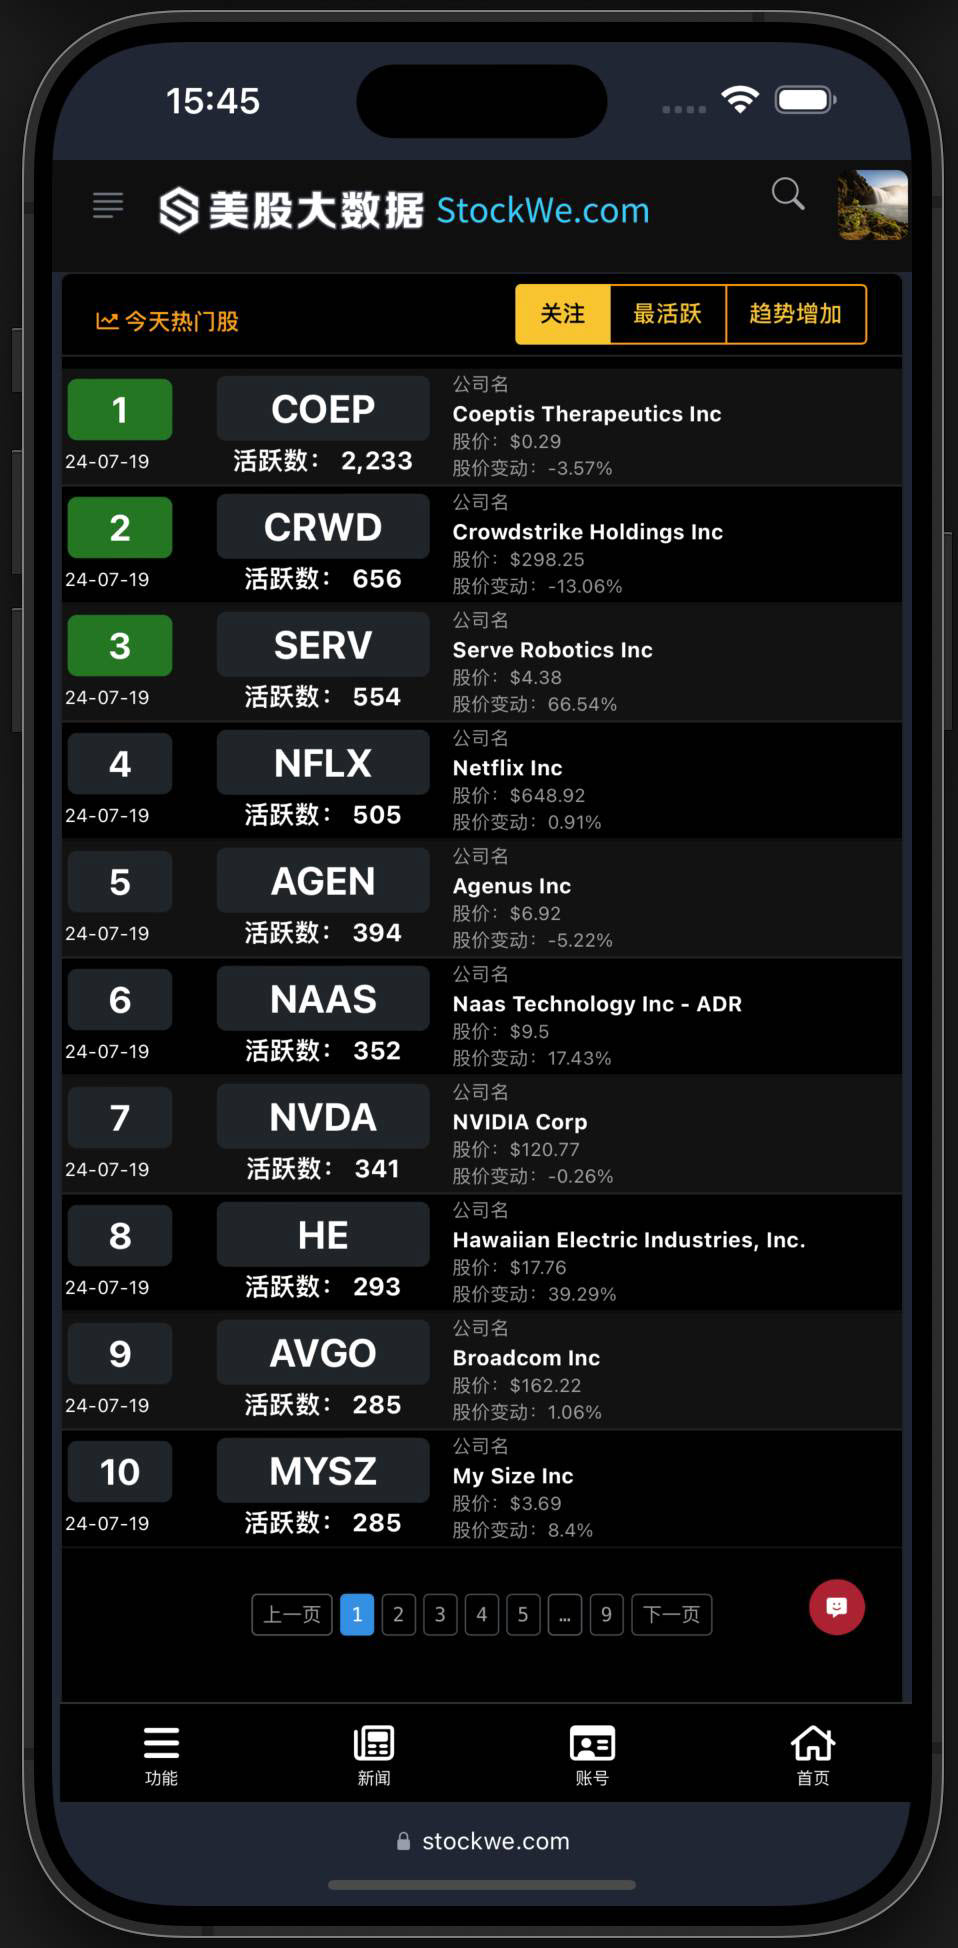Tap the 首页 home icon

812,1743
